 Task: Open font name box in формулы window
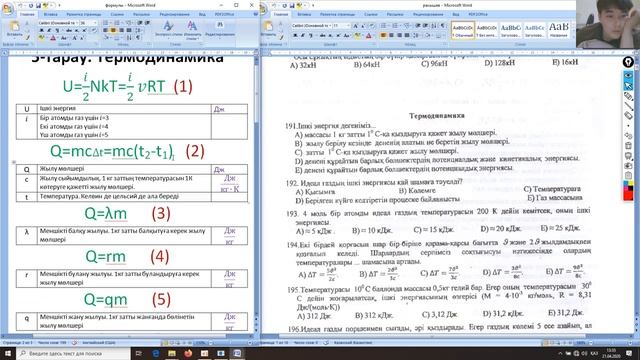tap(57, 23)
